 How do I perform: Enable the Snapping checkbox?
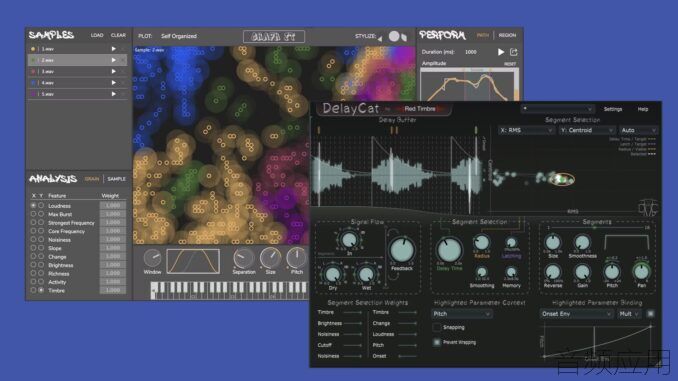437,327
